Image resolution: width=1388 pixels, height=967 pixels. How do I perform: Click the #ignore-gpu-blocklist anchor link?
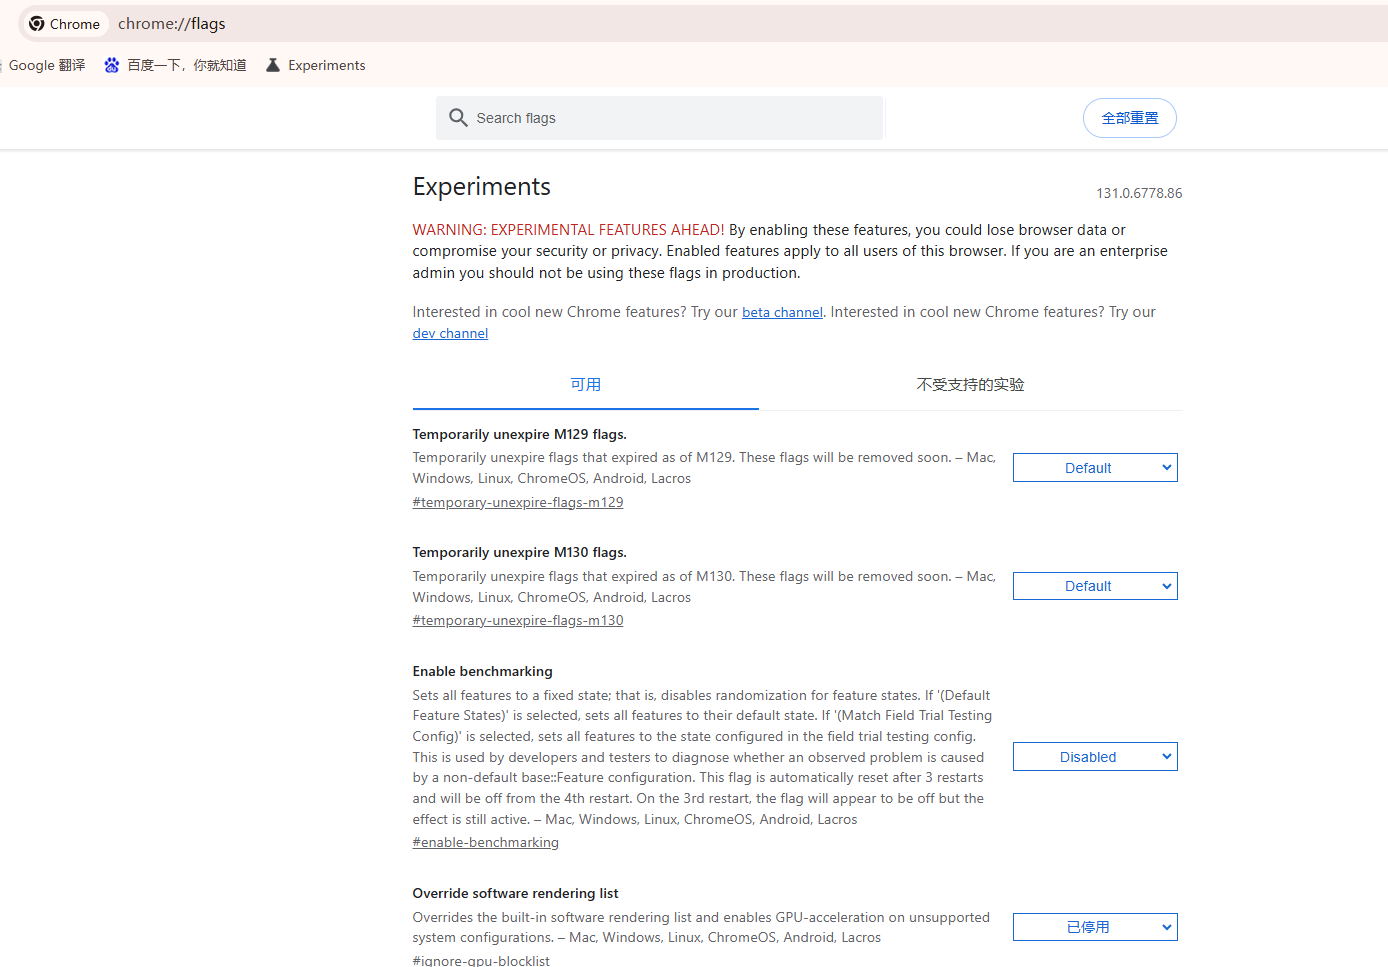[481, 960]
